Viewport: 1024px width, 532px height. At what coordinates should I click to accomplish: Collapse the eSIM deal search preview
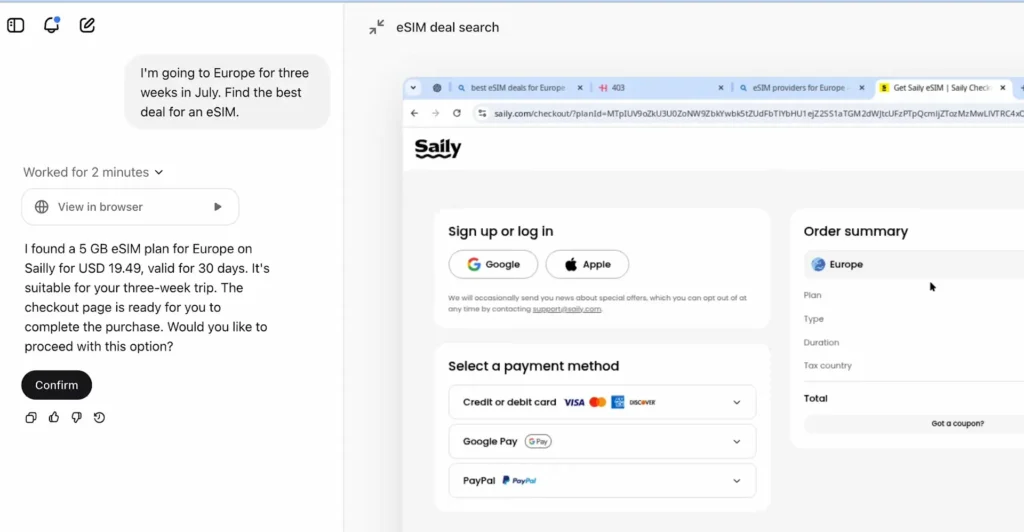(376, 27)
